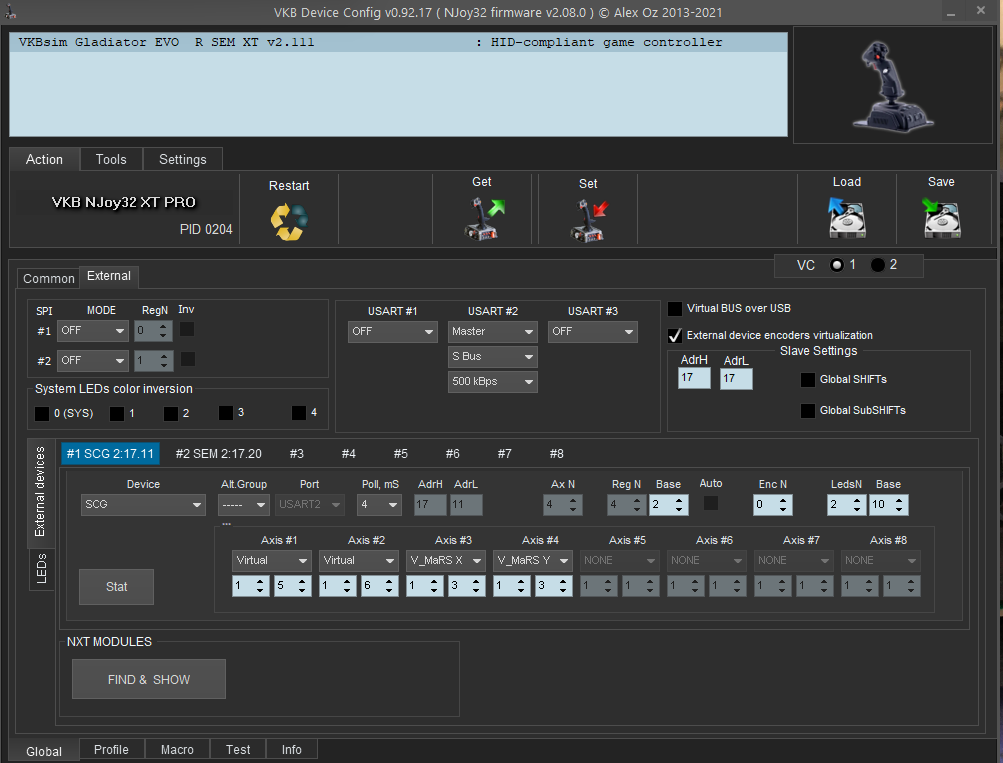Switch to the Test bottom tab

click(238, 750)
